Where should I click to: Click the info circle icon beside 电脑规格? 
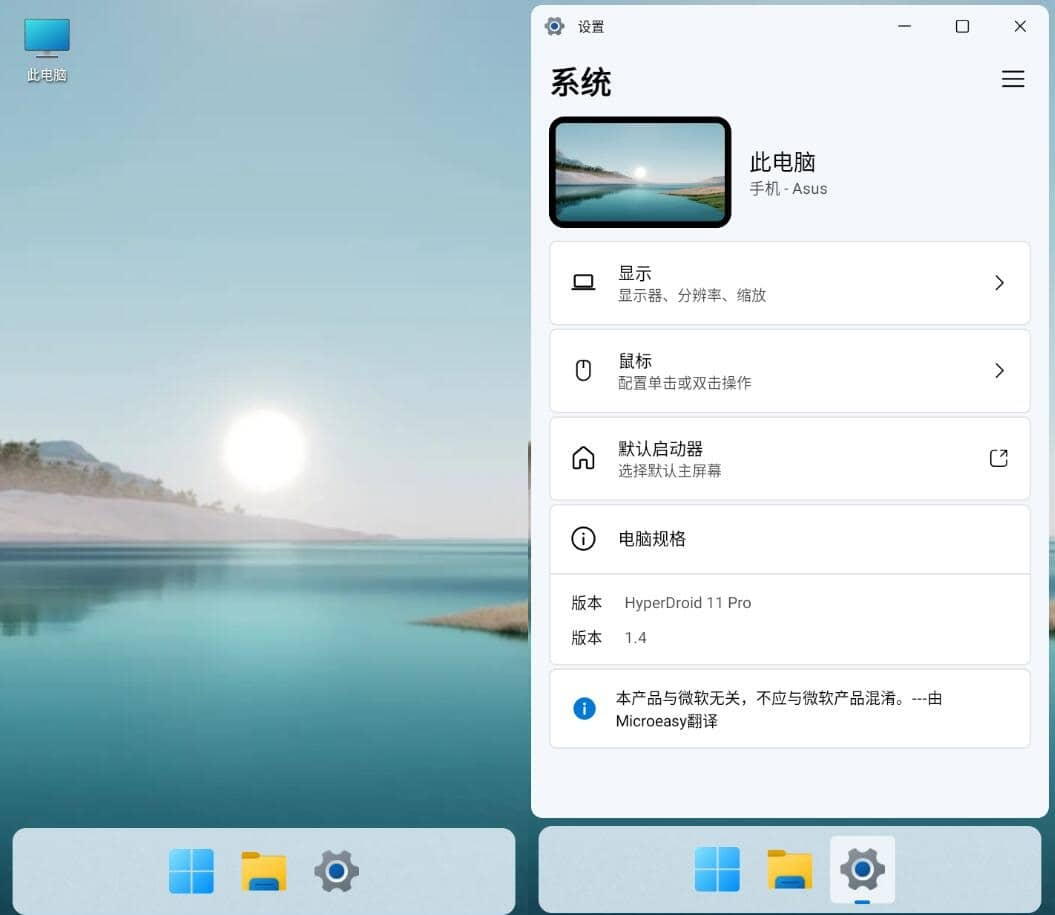[x=583, y=539]
